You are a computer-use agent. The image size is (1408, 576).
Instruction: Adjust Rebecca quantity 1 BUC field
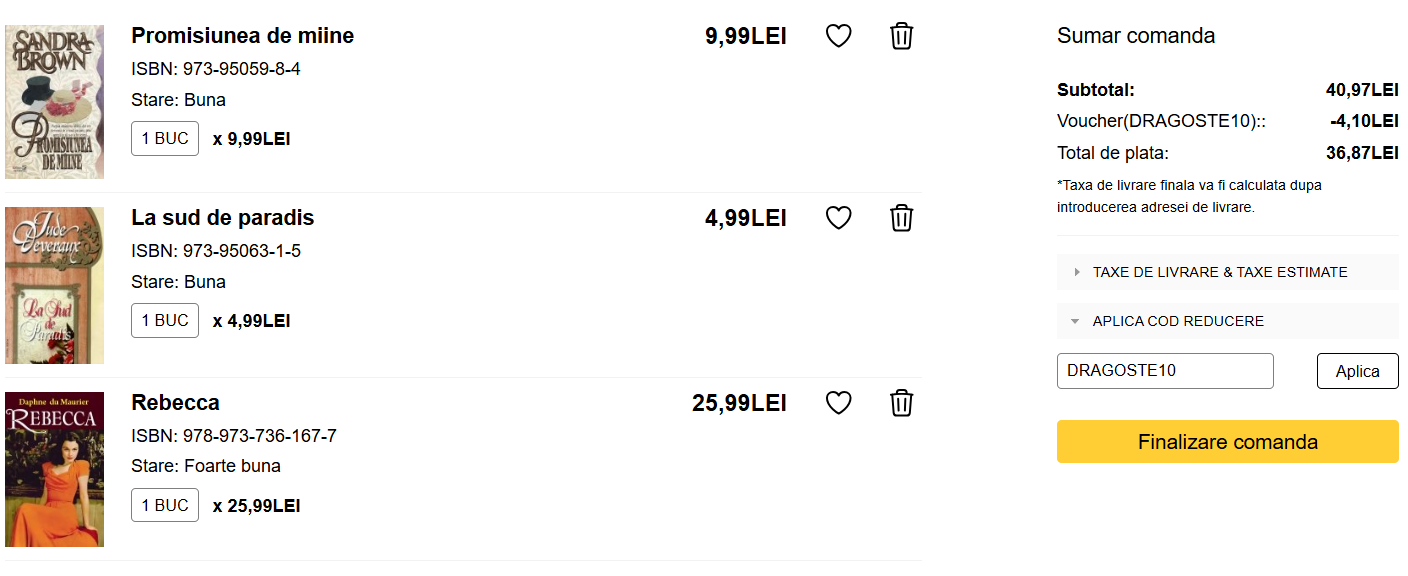pyautogui.click(x=165, y=505)
